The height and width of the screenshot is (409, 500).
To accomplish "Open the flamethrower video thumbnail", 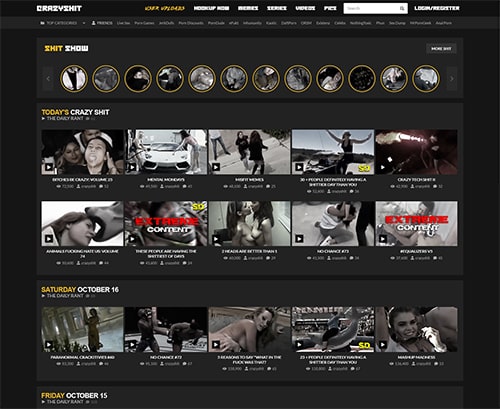I will [x=416, y=152].
